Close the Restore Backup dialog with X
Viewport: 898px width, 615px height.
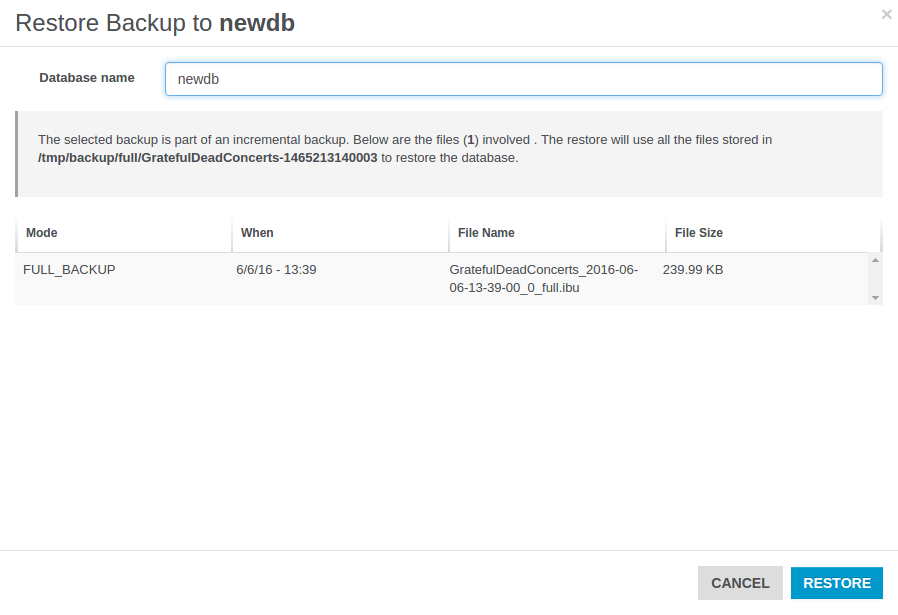click(886, 14)
